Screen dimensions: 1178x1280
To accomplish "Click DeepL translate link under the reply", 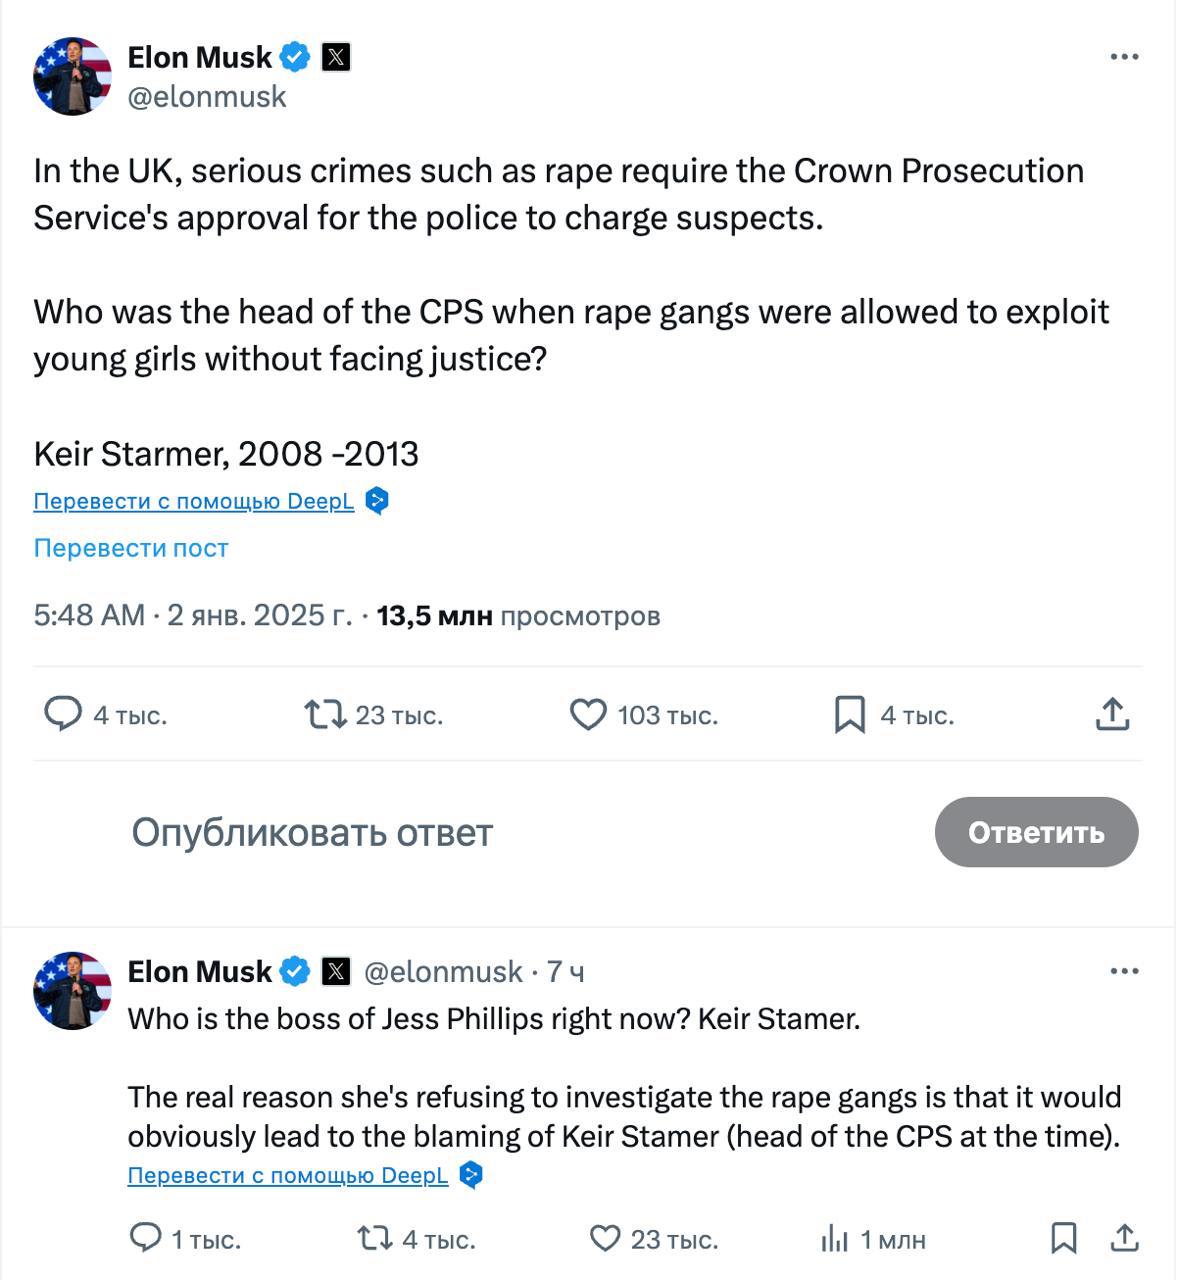I will (x=287, y=1176).
